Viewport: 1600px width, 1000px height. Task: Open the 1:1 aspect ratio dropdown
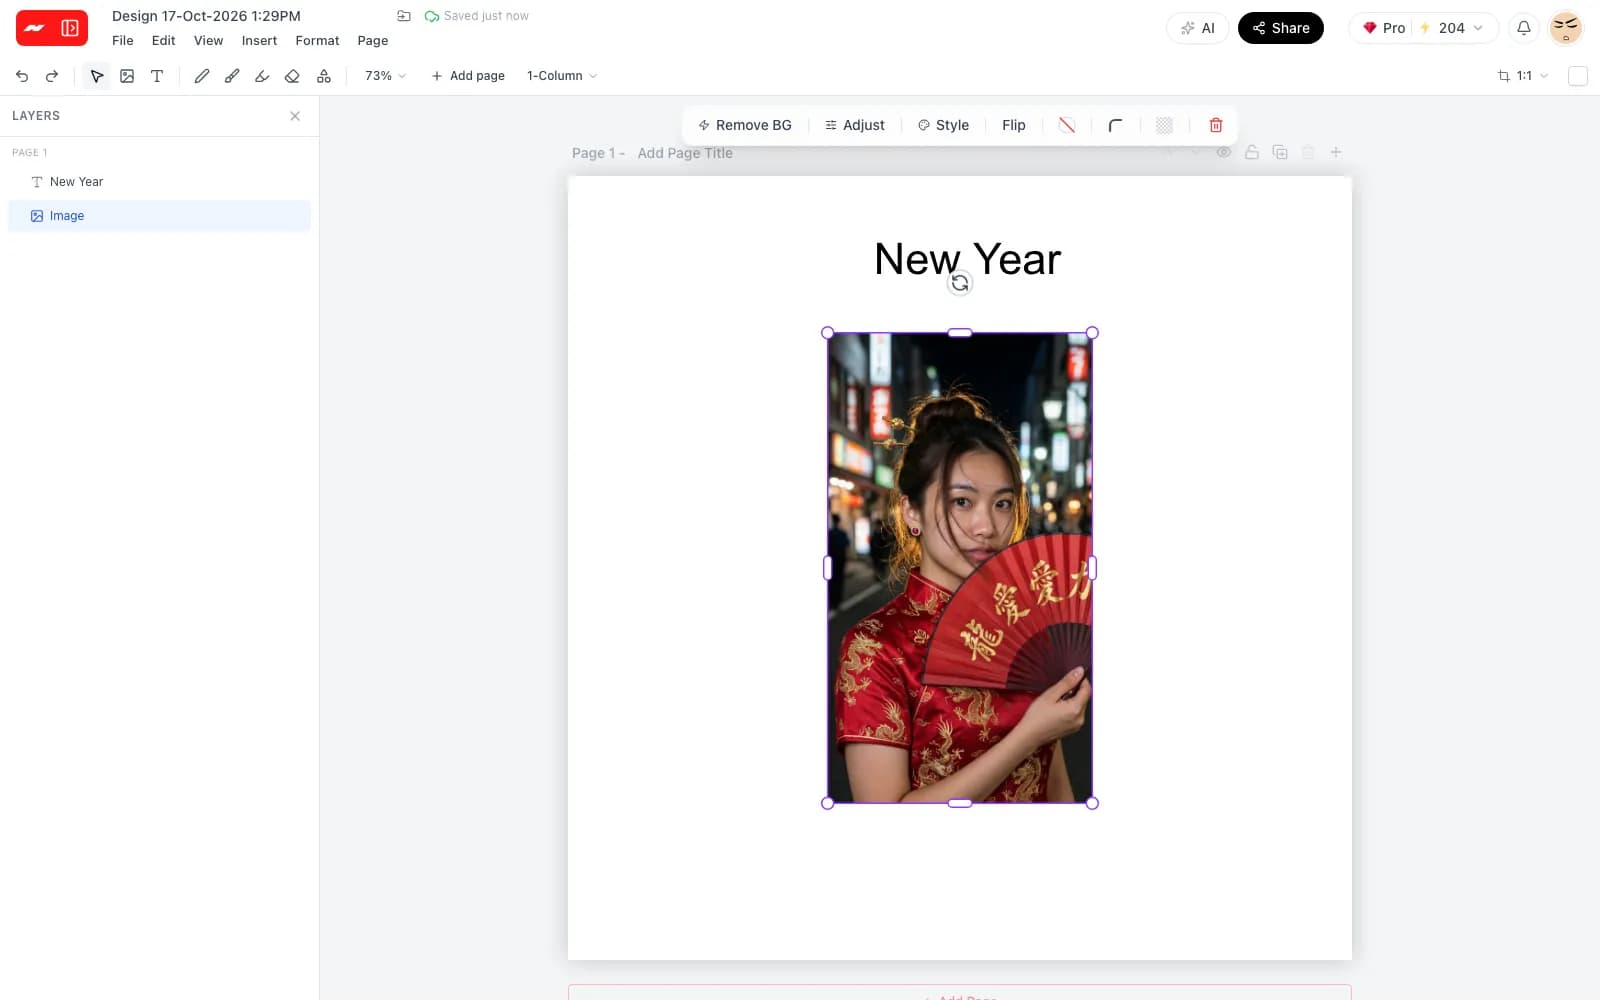[x=1523, y=76]
